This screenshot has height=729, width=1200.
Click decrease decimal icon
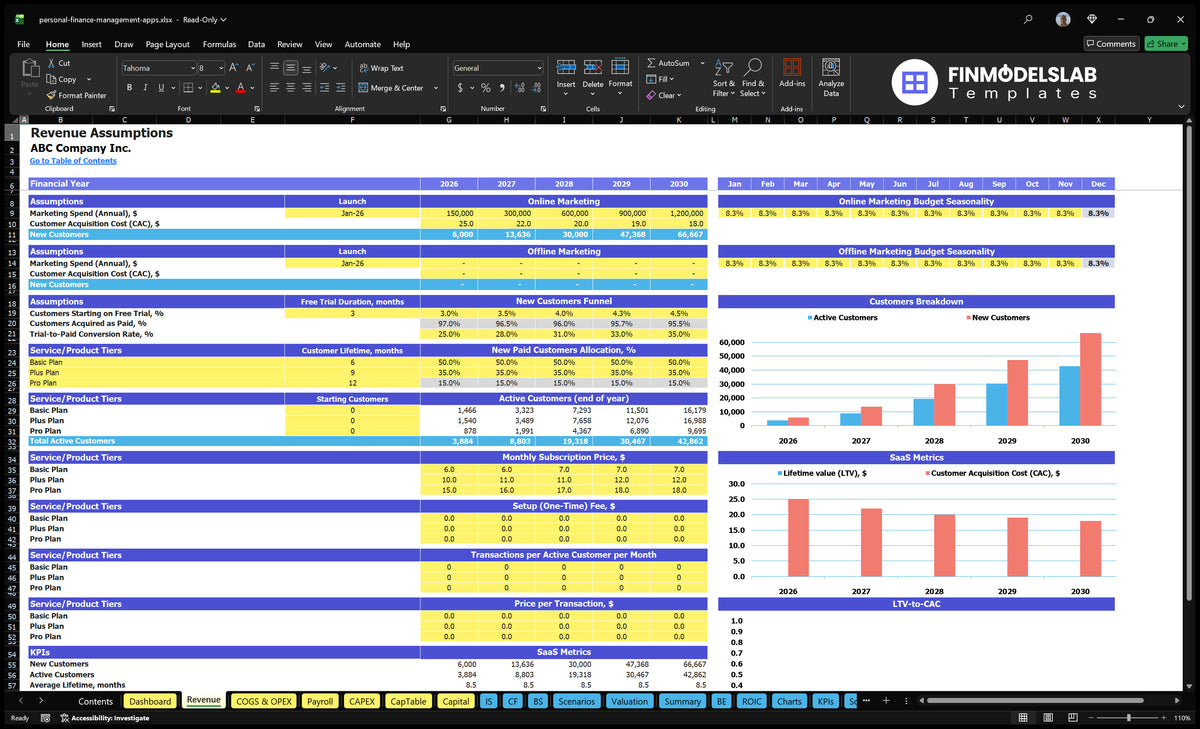tap(537, 88)
